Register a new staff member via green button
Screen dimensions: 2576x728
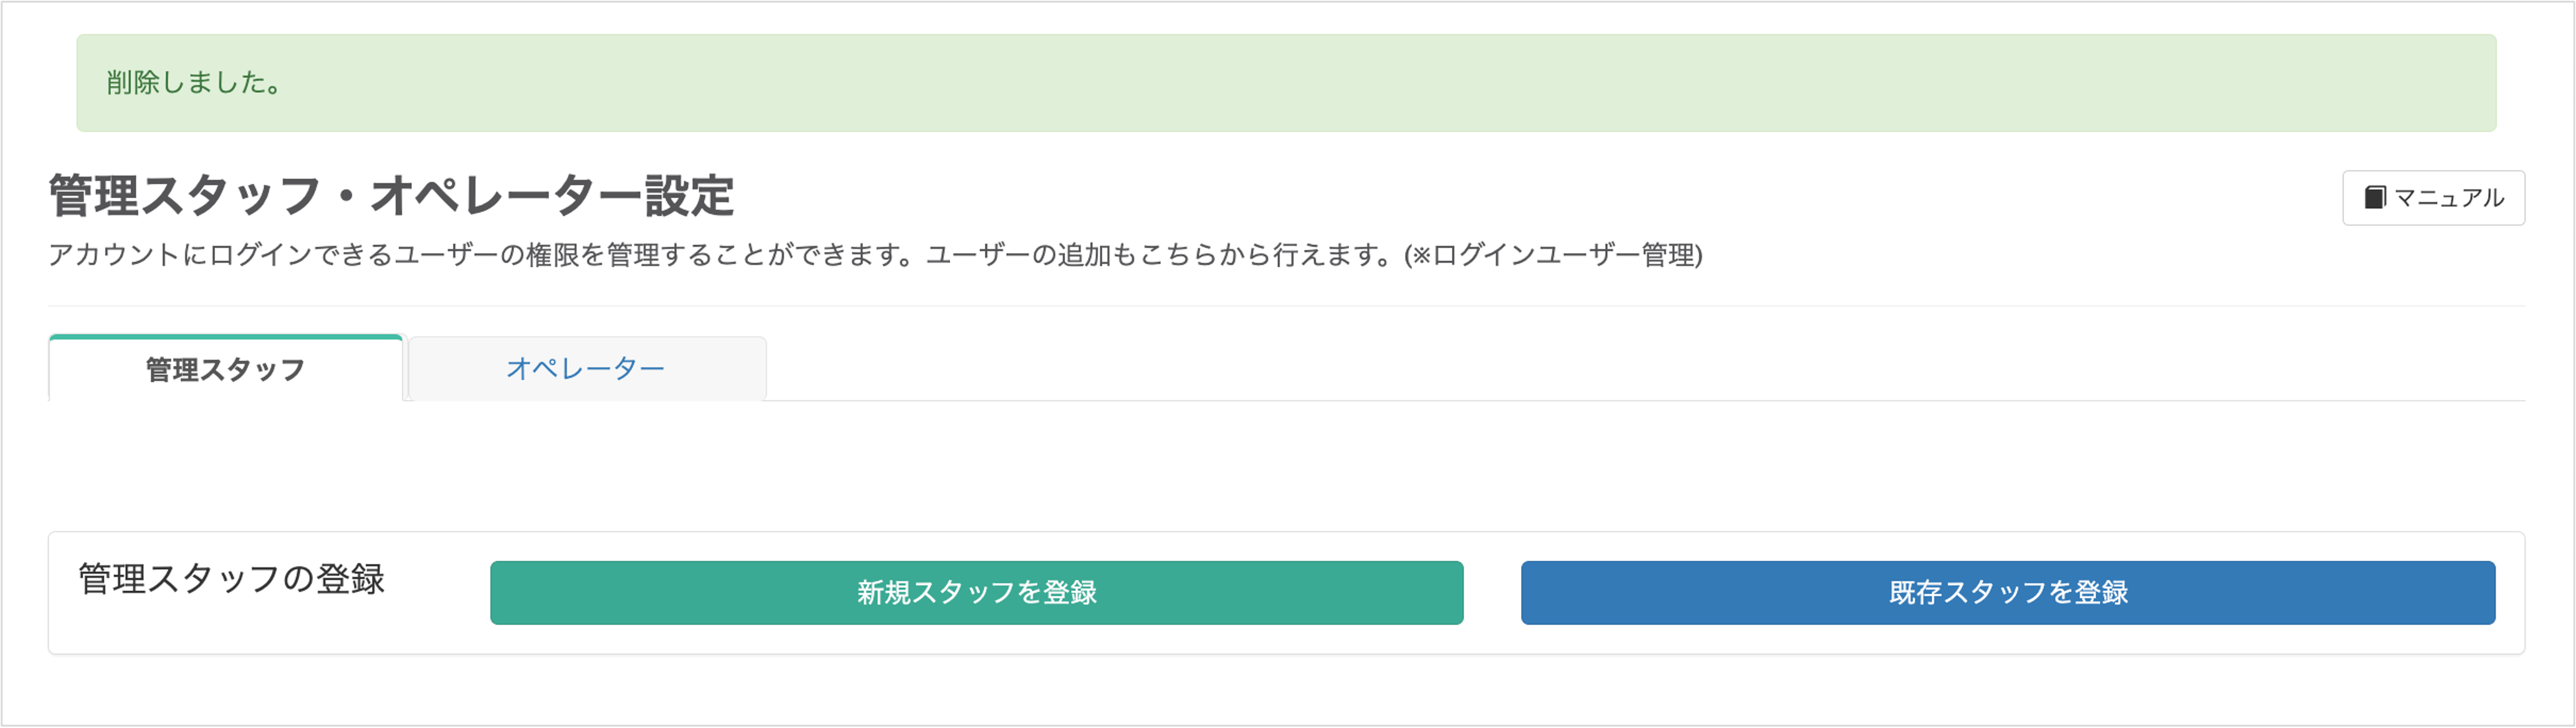(976, 592)
